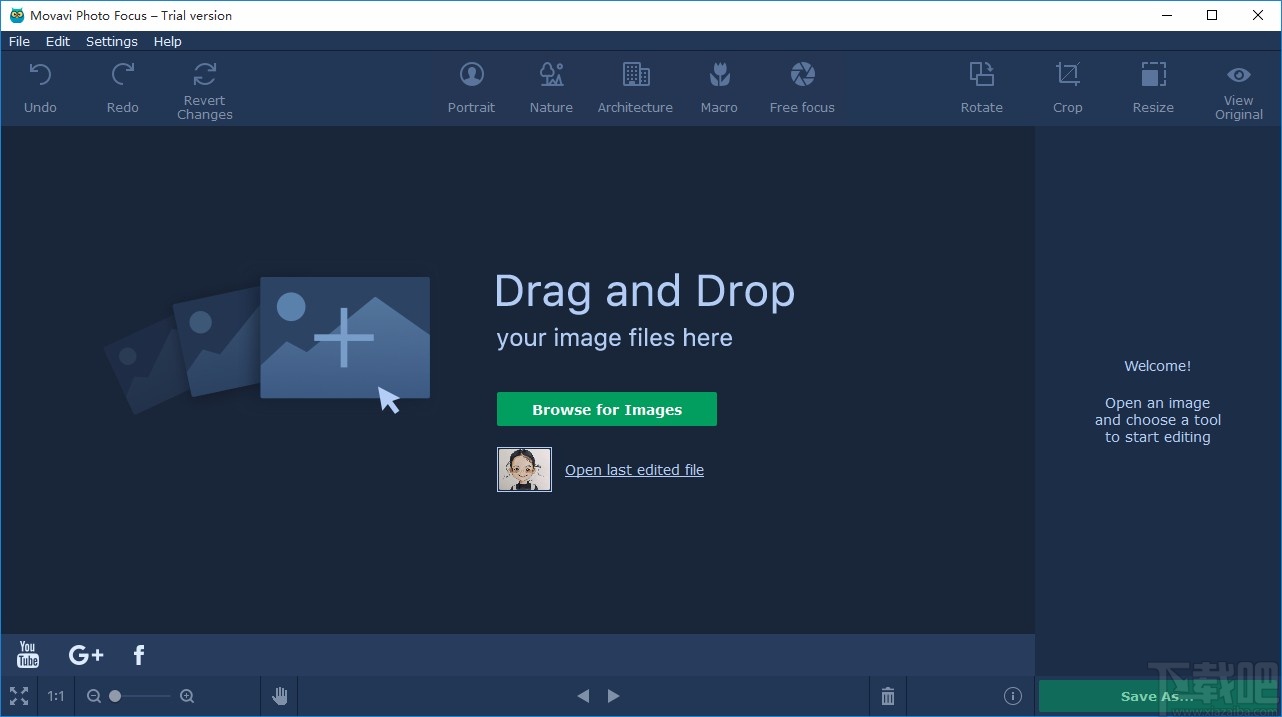
Task: Open the Crop tool
Action: (x=1067, y=86)
